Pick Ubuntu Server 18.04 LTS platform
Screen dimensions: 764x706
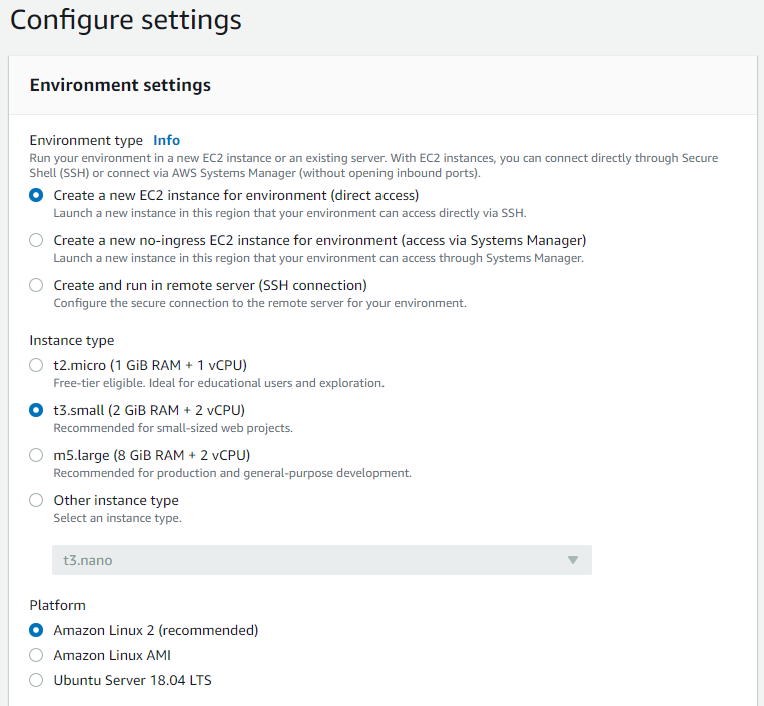[x=37, y=681]
